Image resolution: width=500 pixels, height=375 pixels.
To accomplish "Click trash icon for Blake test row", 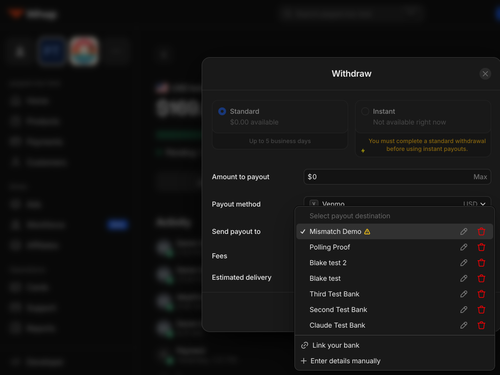I will click(x=481, y=278).
